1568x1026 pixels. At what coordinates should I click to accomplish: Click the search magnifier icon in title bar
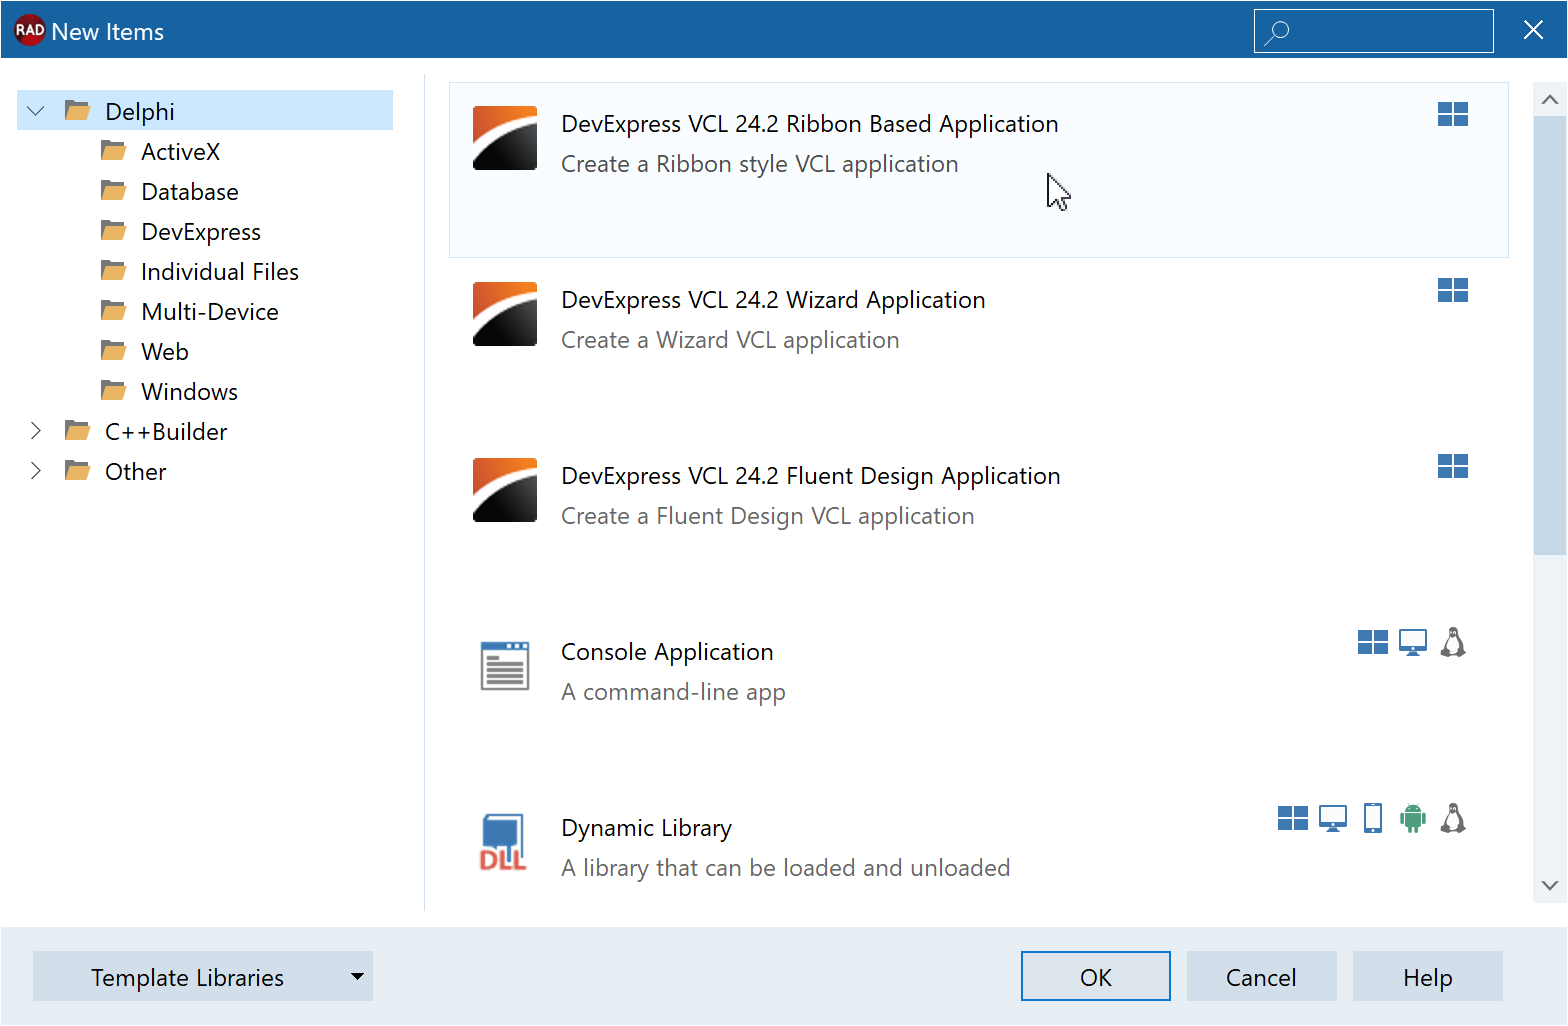click(x=1277, y=32)
